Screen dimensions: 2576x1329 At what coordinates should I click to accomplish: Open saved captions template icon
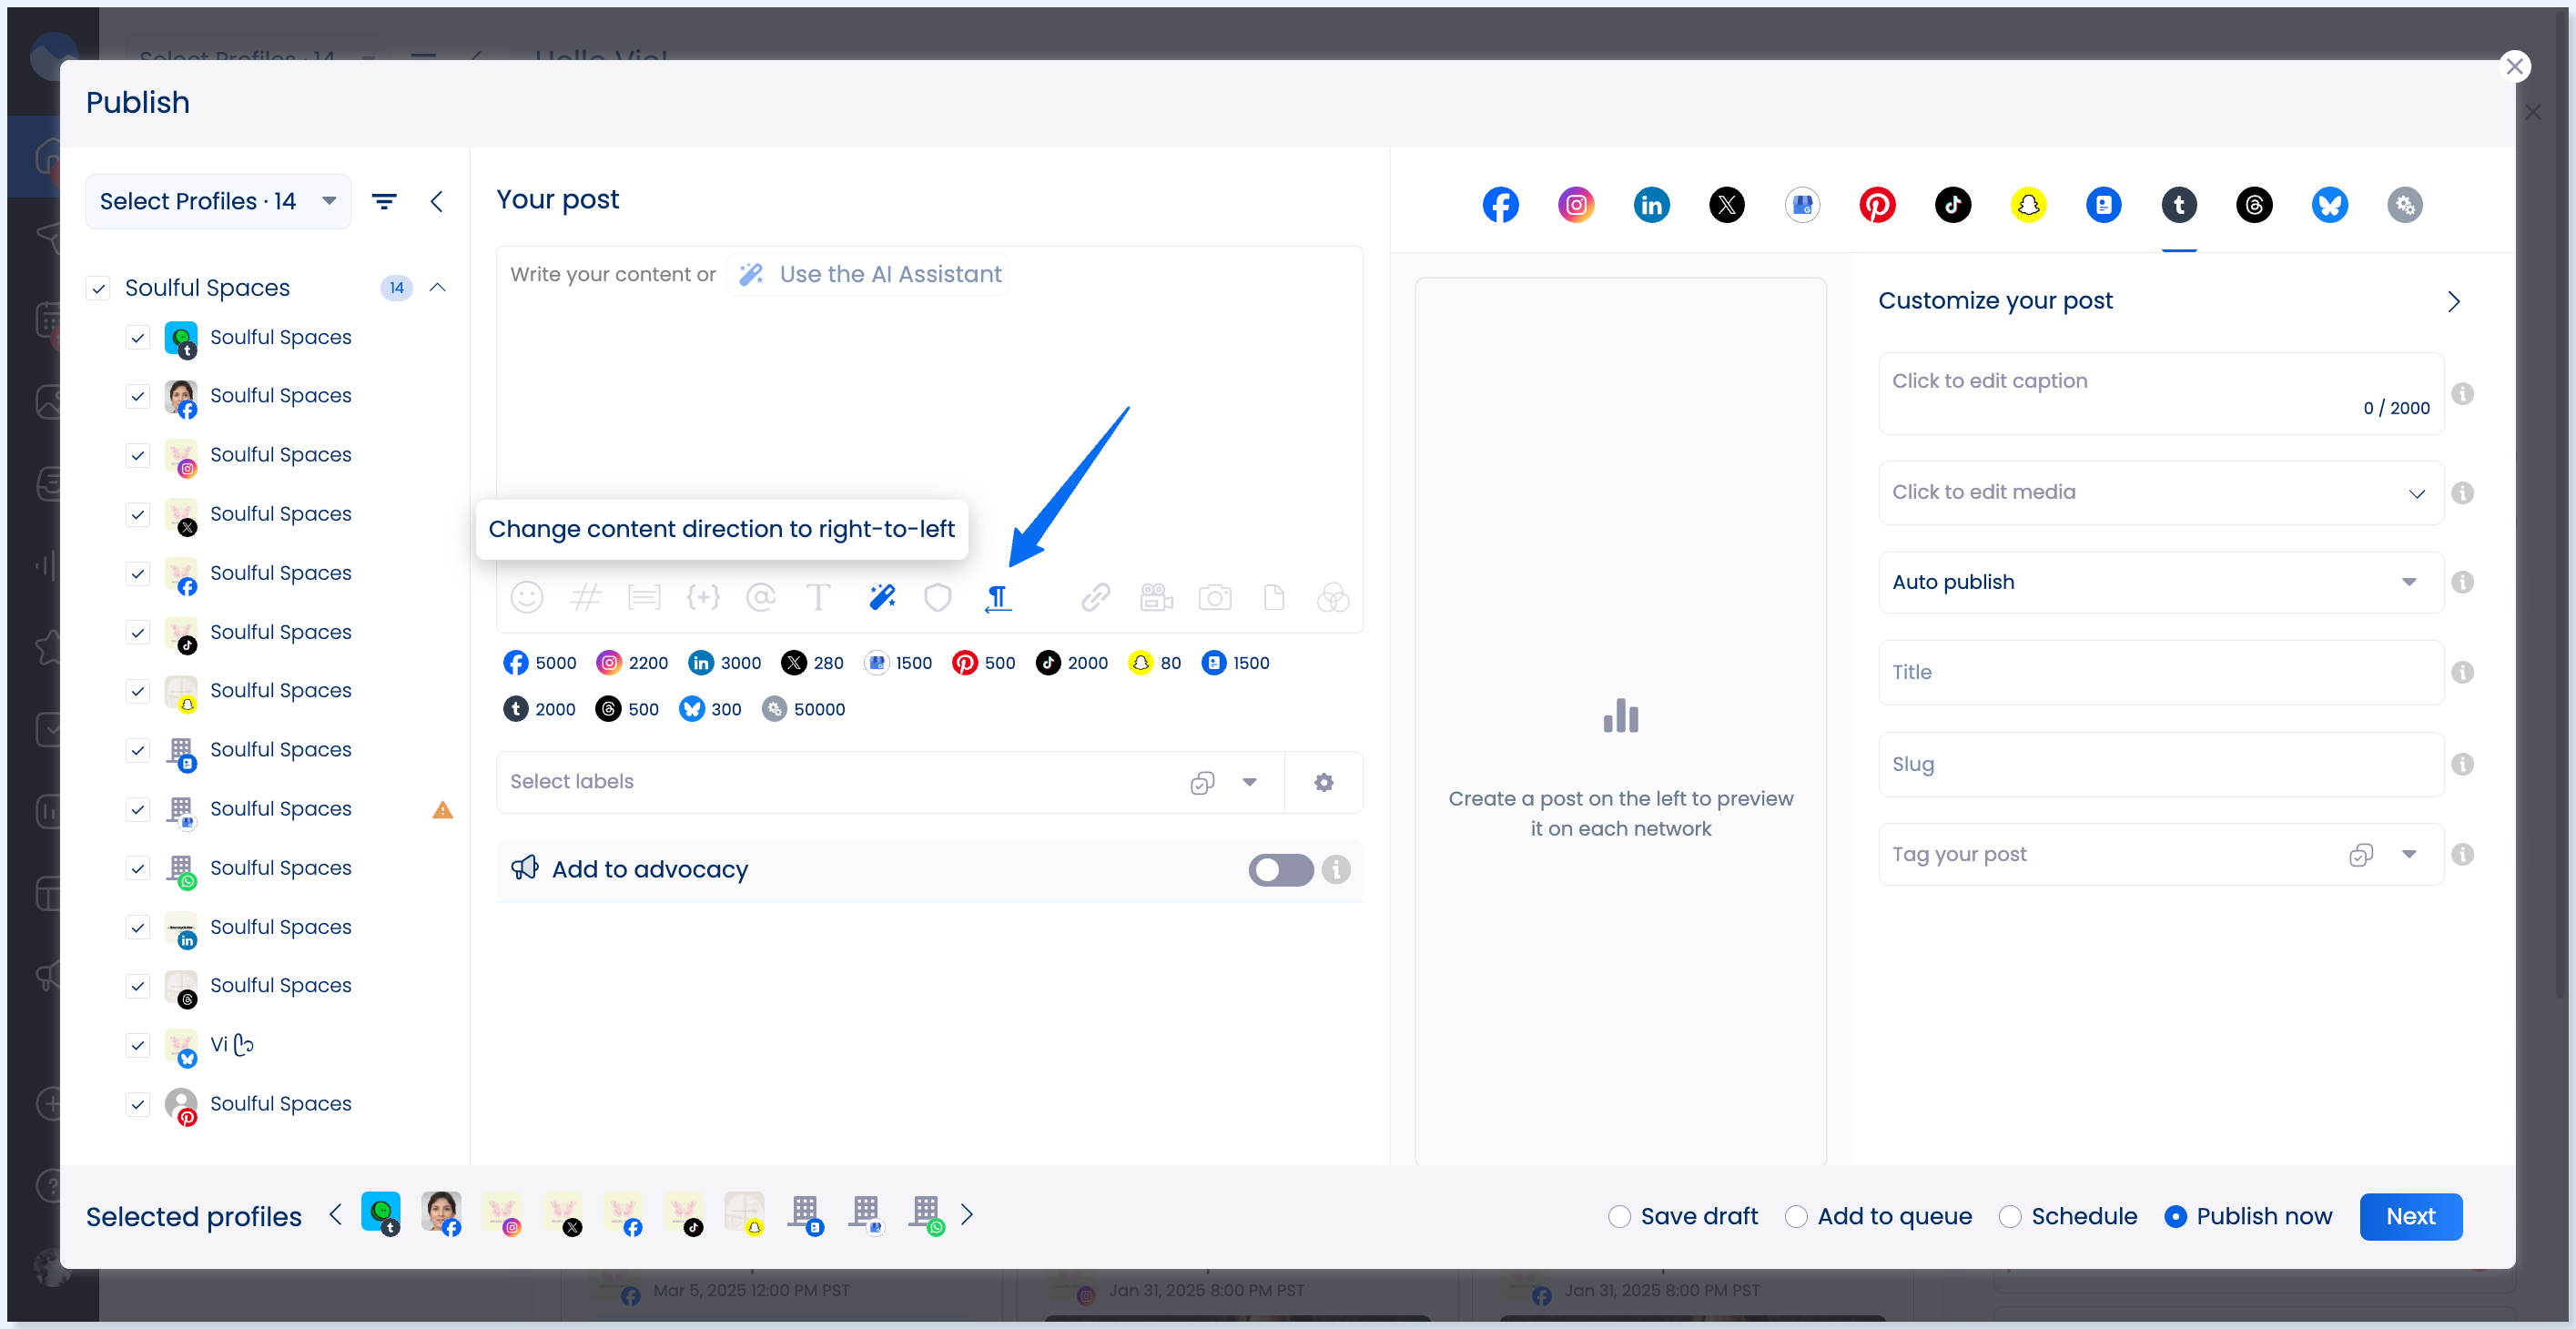(x=643, y=597)
